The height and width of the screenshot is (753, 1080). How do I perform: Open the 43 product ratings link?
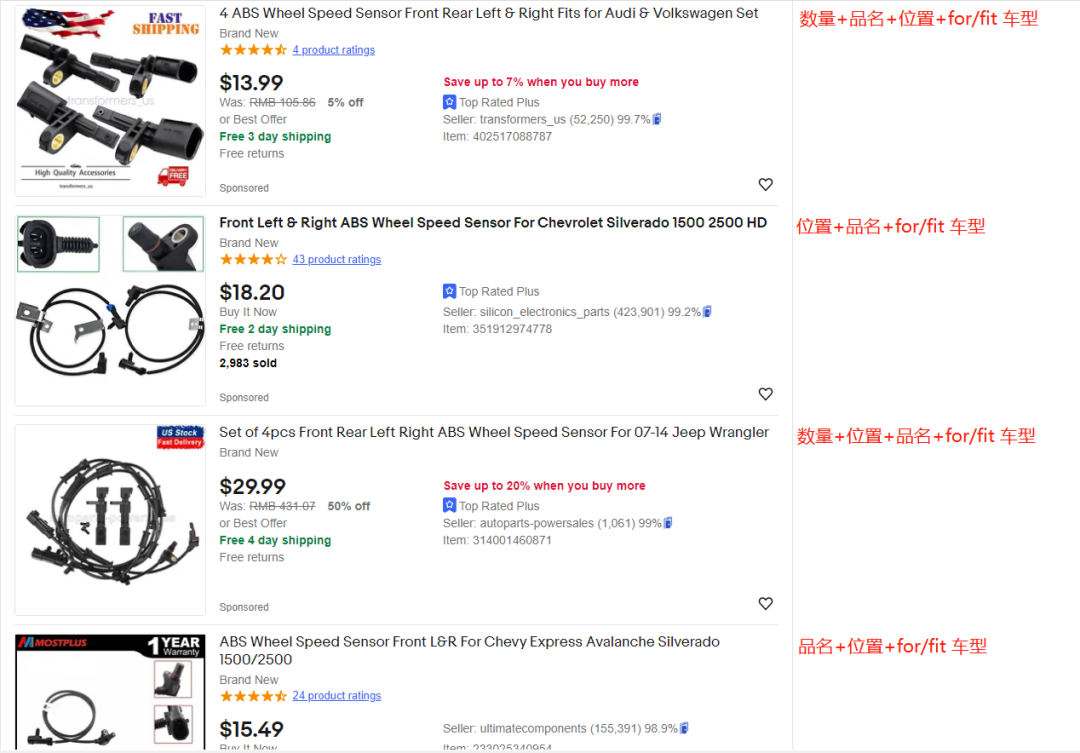337,260
